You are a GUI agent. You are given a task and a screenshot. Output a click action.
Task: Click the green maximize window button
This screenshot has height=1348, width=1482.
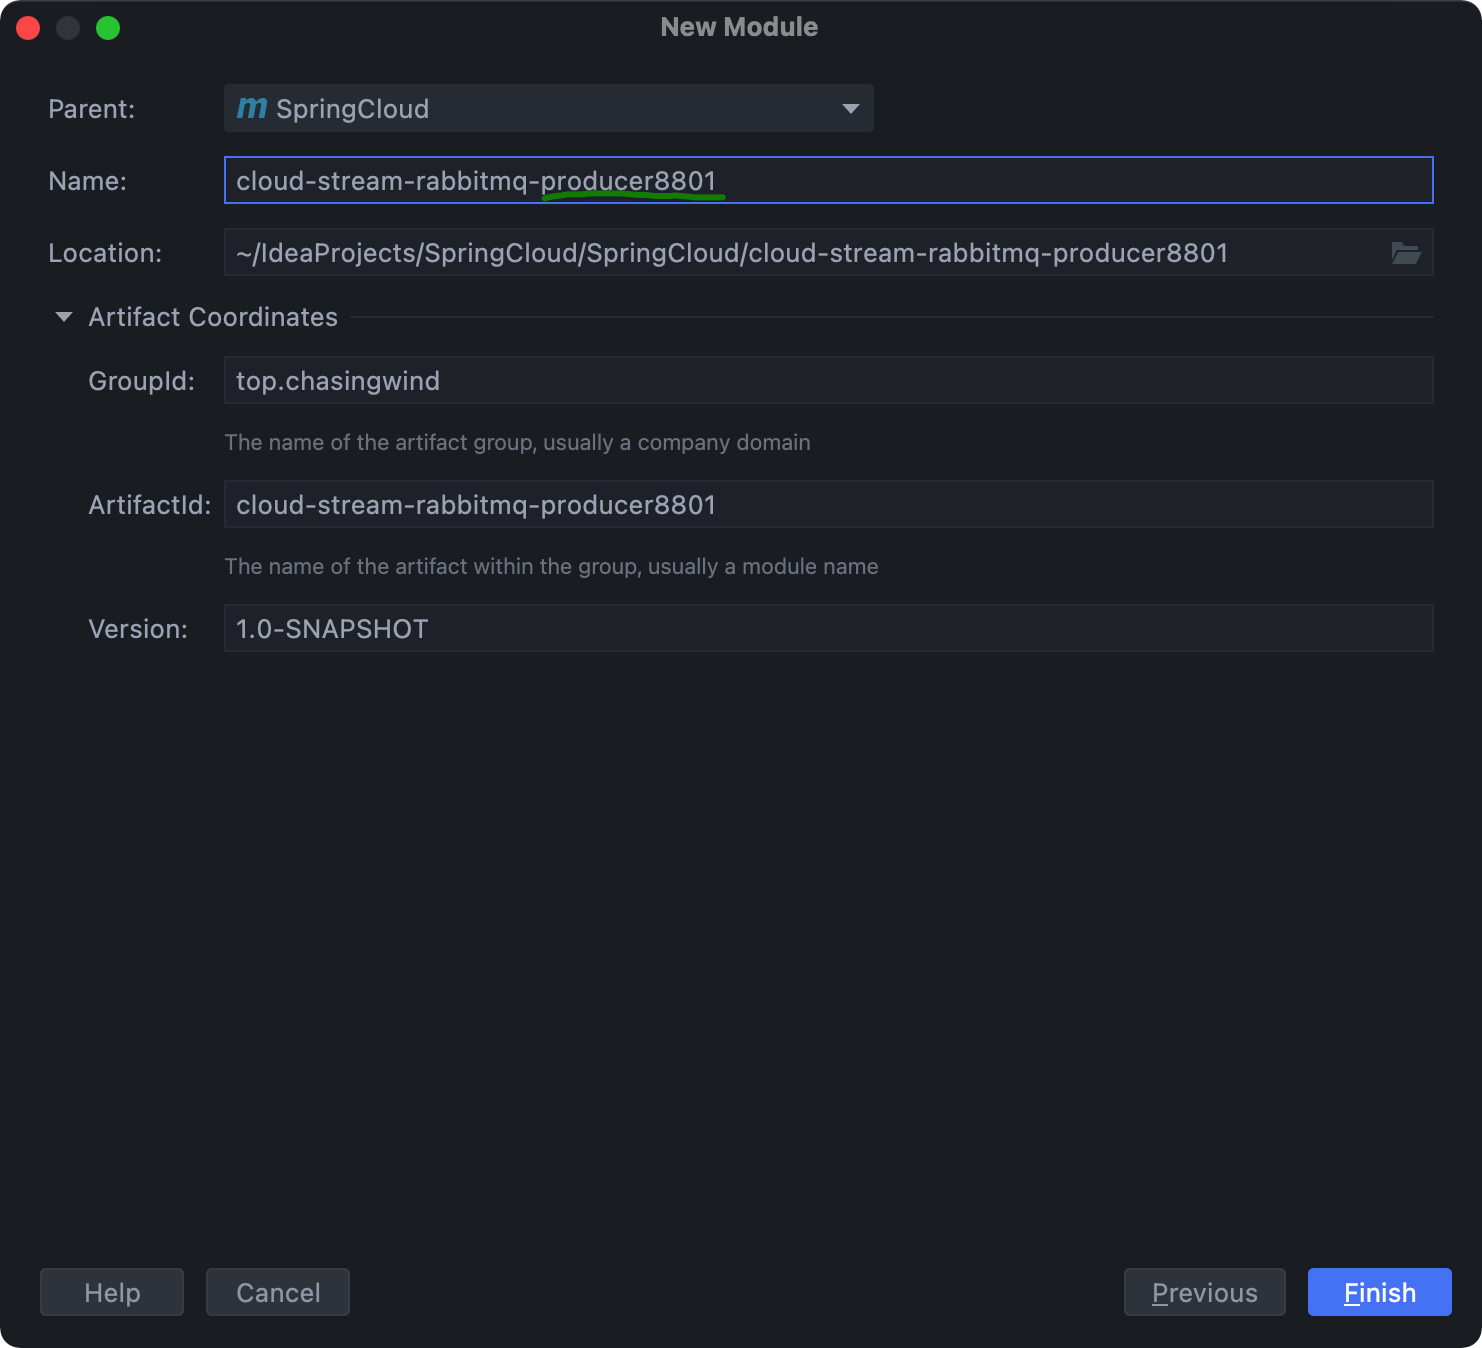coord(108,28)
